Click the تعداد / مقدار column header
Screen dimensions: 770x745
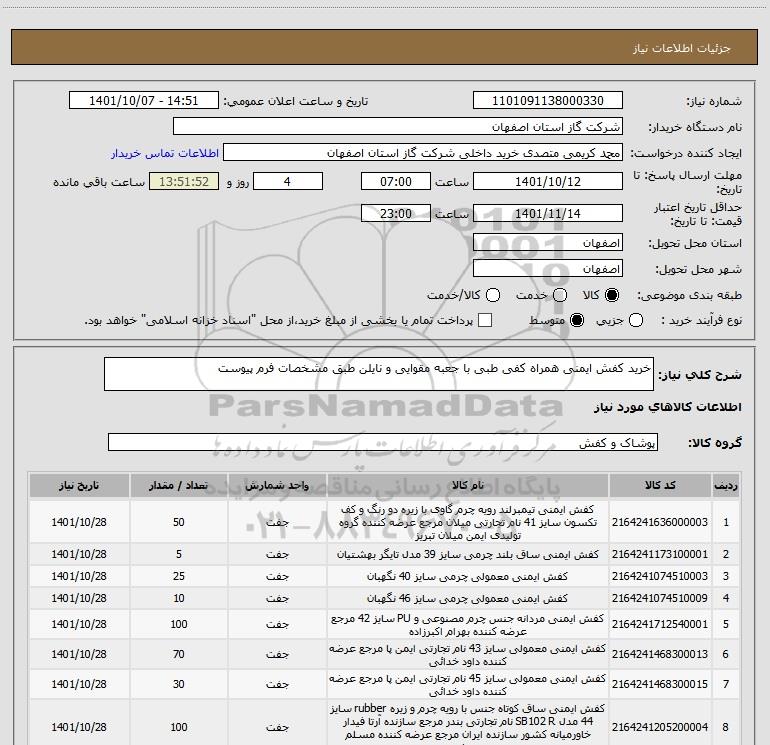click(x=179, y=485)
